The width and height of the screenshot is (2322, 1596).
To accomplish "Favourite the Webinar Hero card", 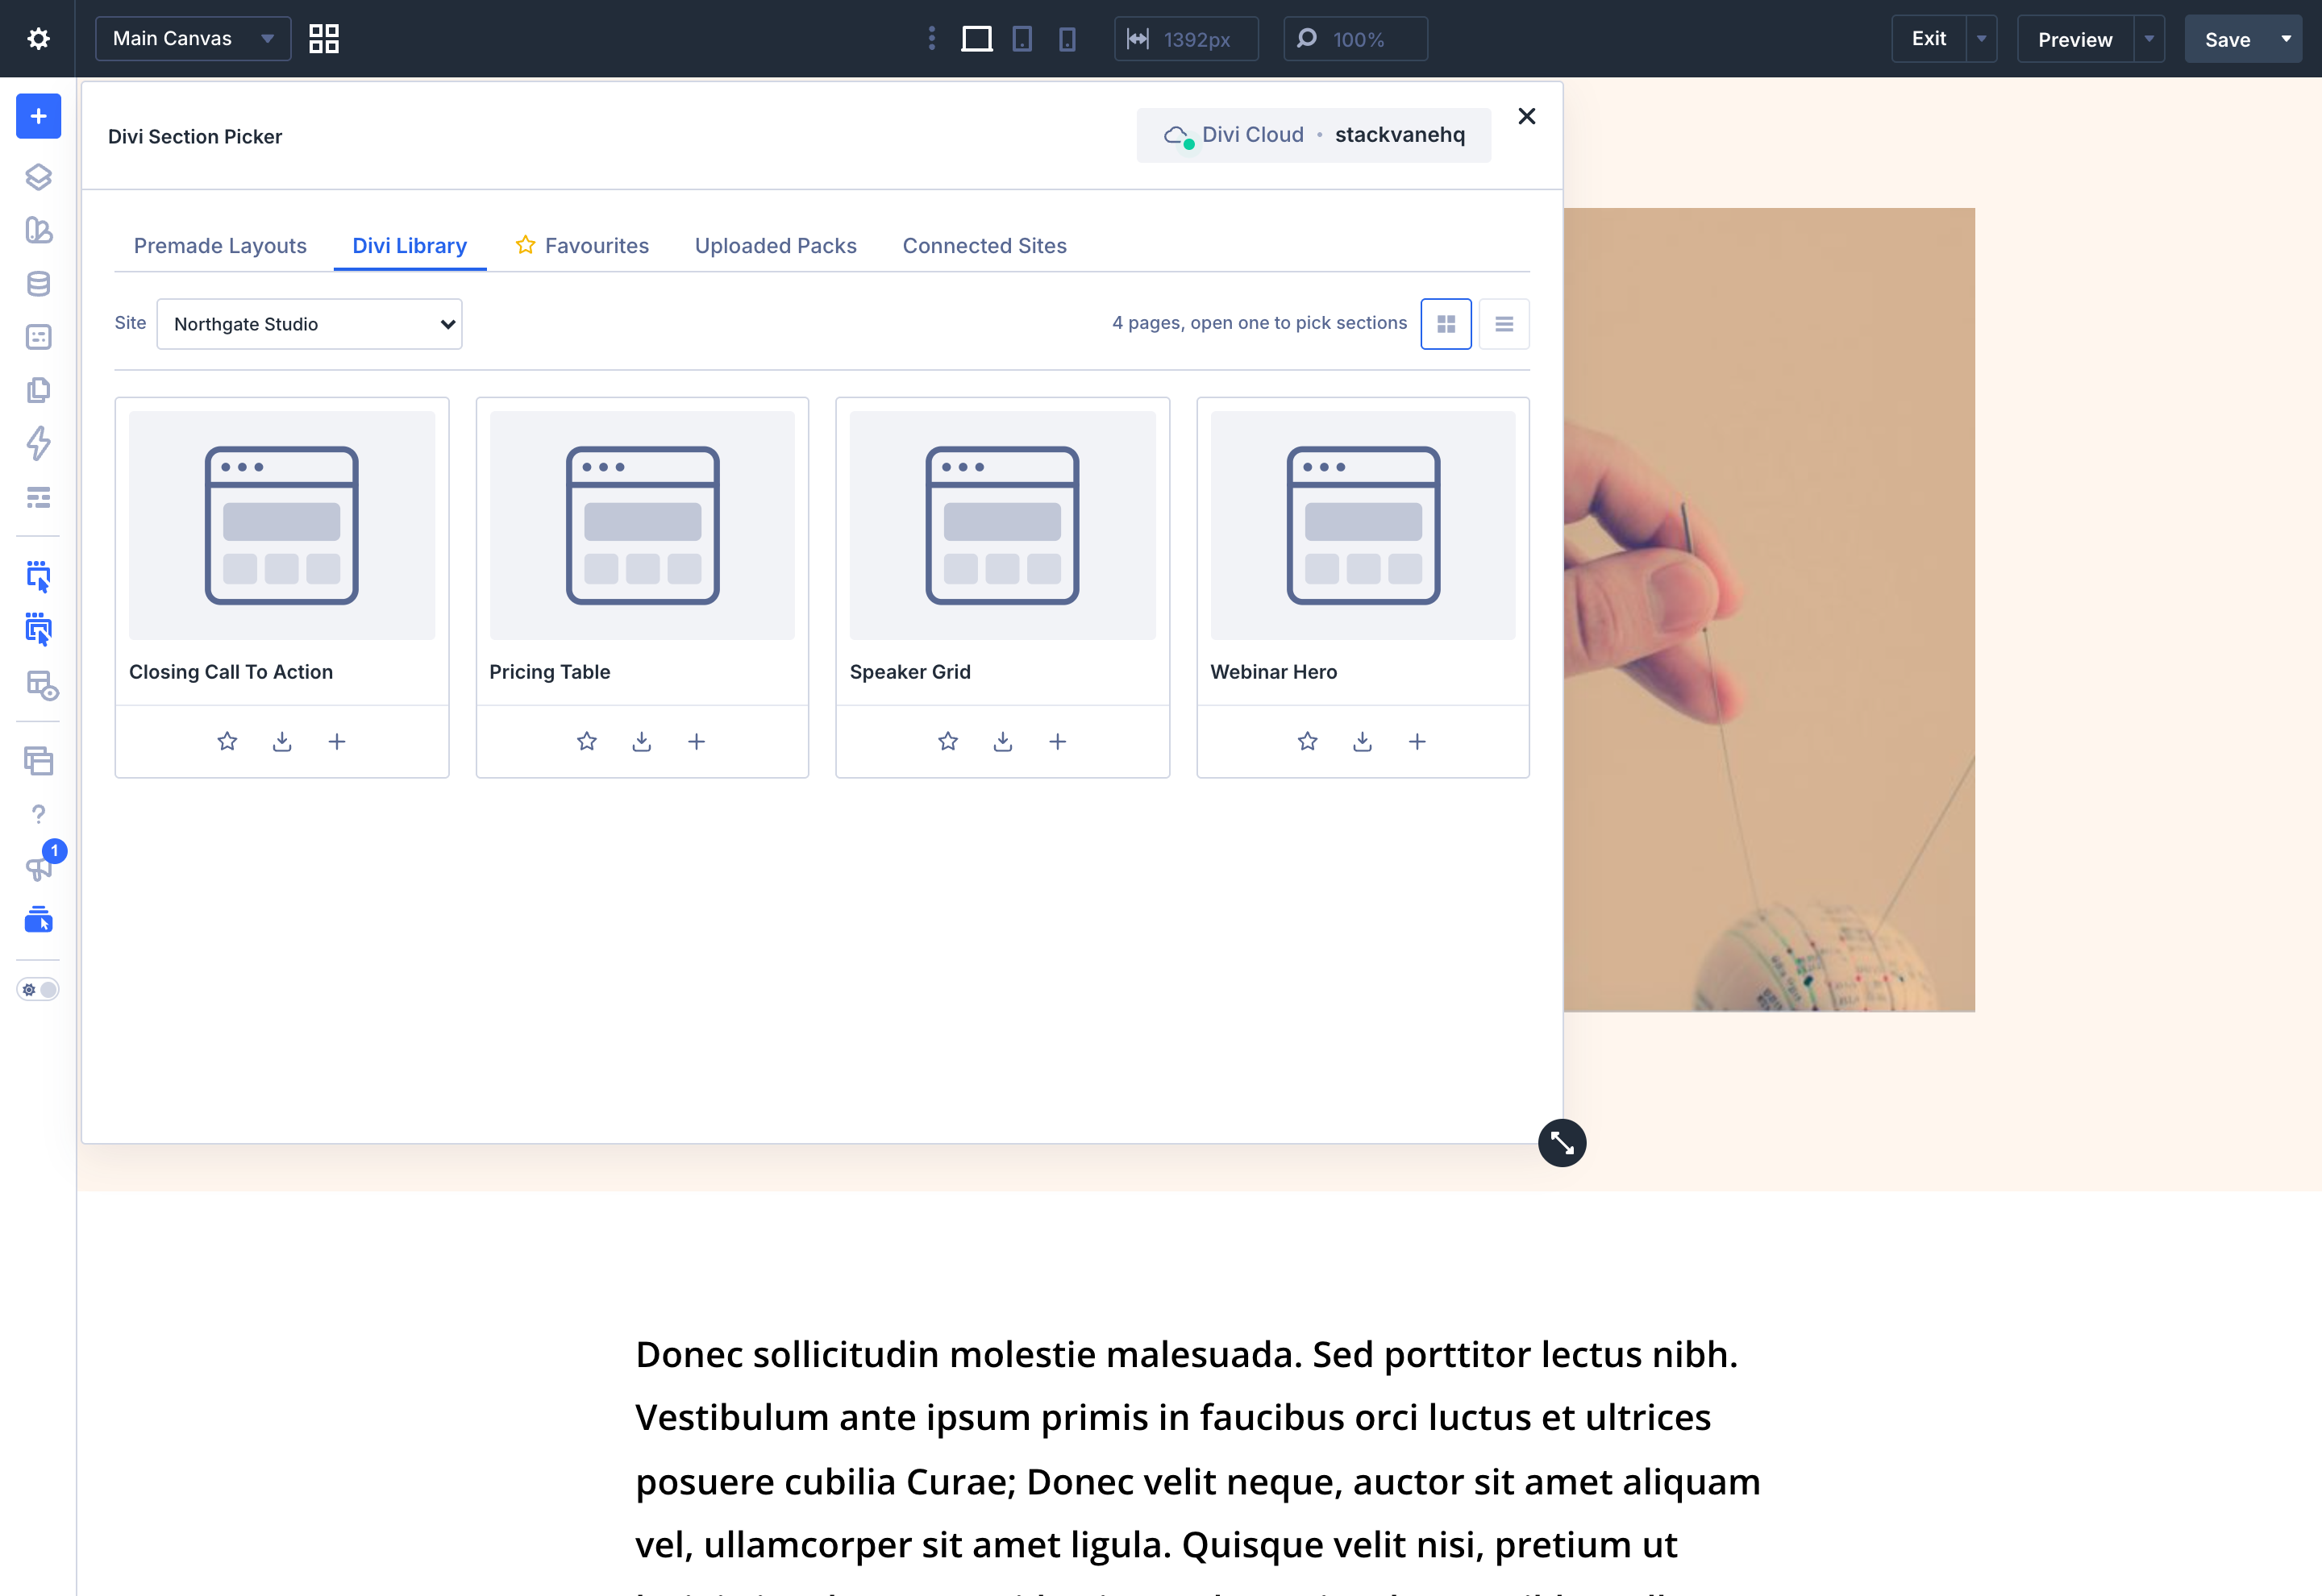I will (1307, 741).
